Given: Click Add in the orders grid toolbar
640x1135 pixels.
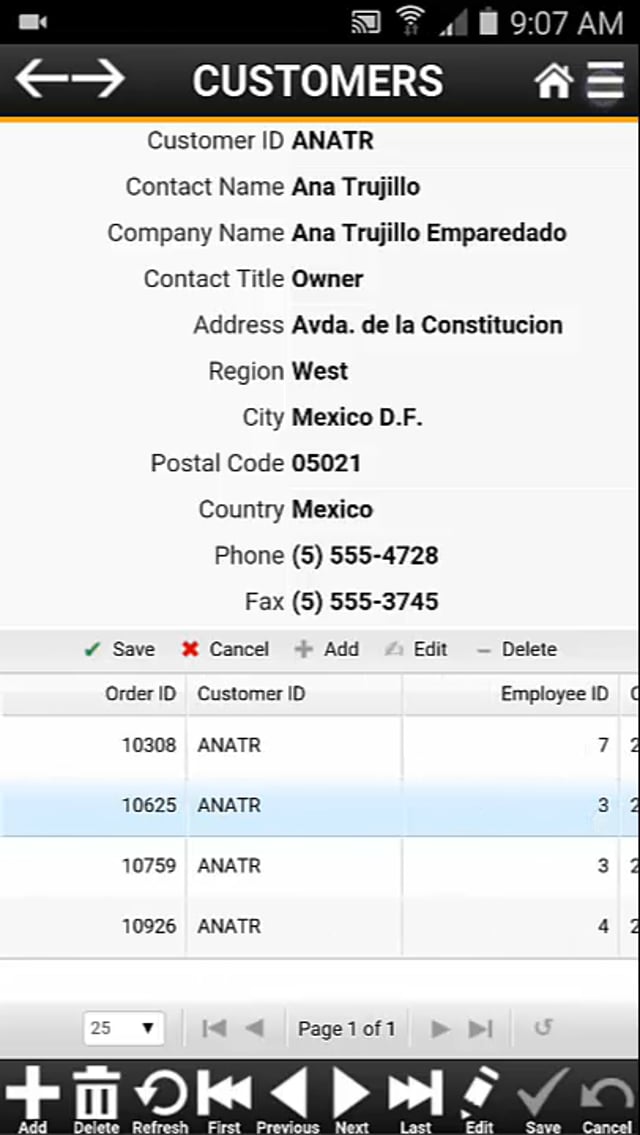Looking at the screenshot, I should tap(327, 649).
